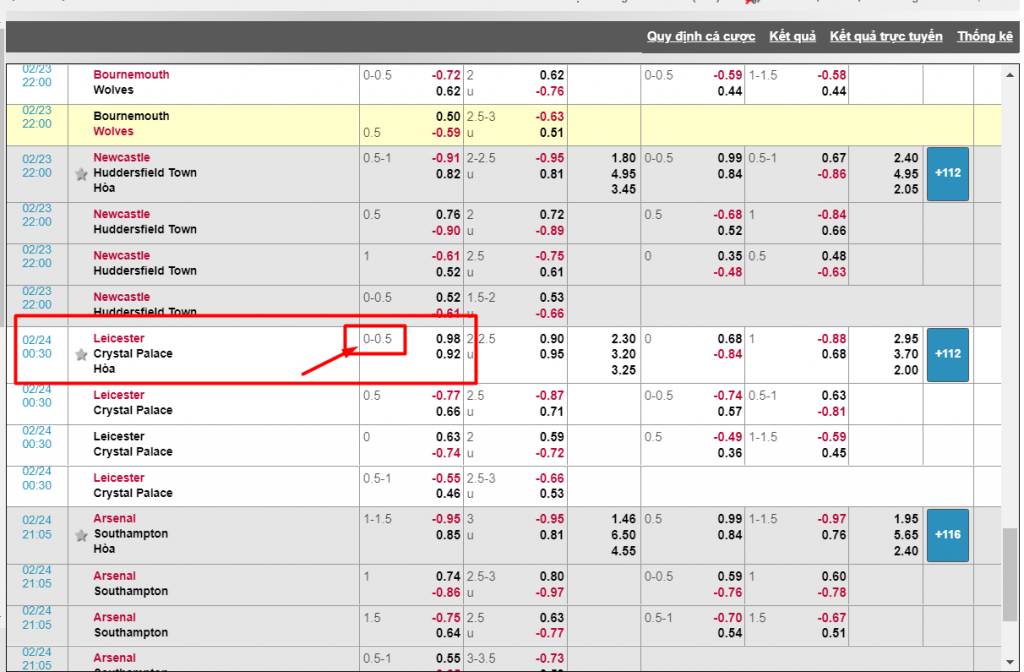Select Arsenal win odds 1.46
This screenshot has width=1024, height=672.
pos(623,519)
